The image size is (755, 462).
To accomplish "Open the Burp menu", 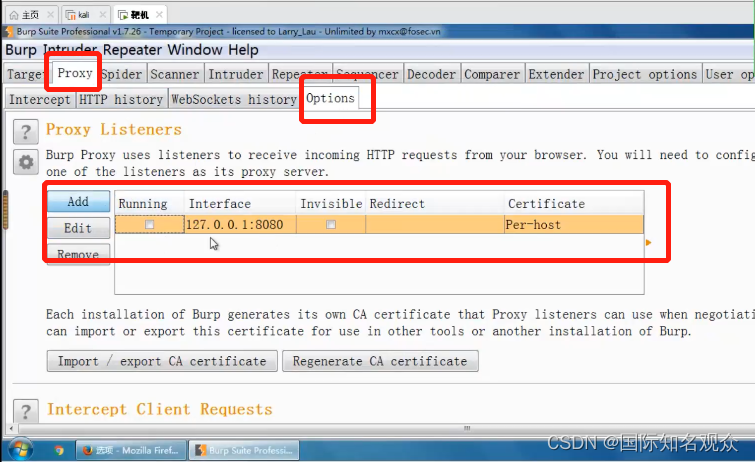I will (21, 50).
